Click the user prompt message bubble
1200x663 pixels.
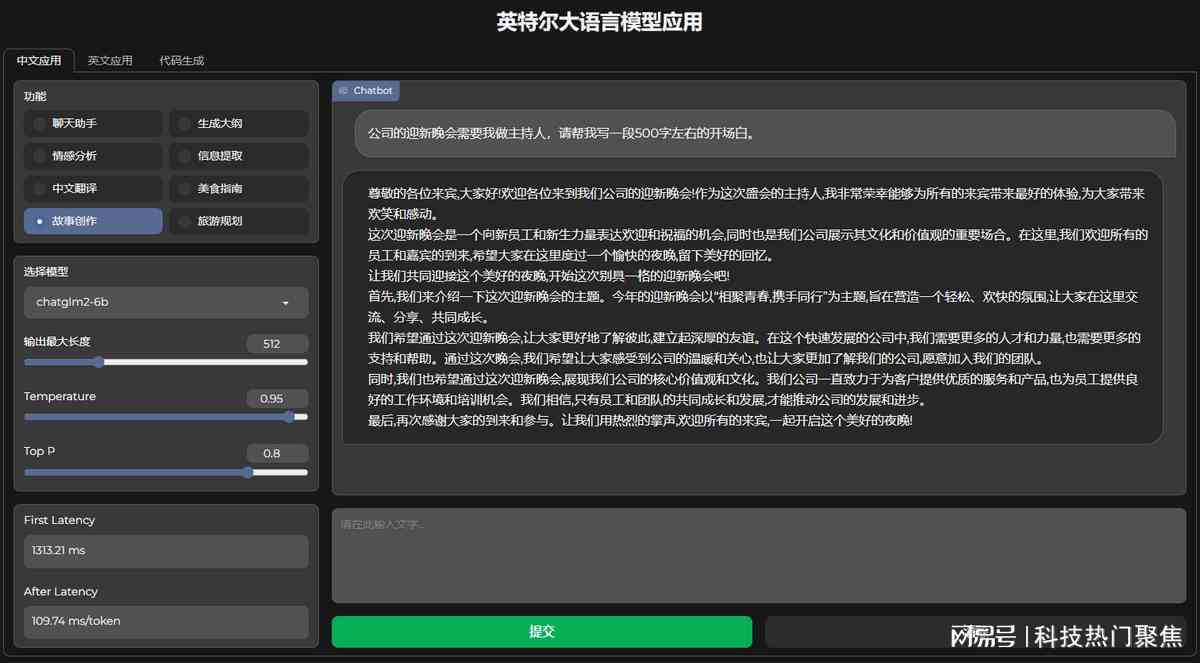click(765, 133)
